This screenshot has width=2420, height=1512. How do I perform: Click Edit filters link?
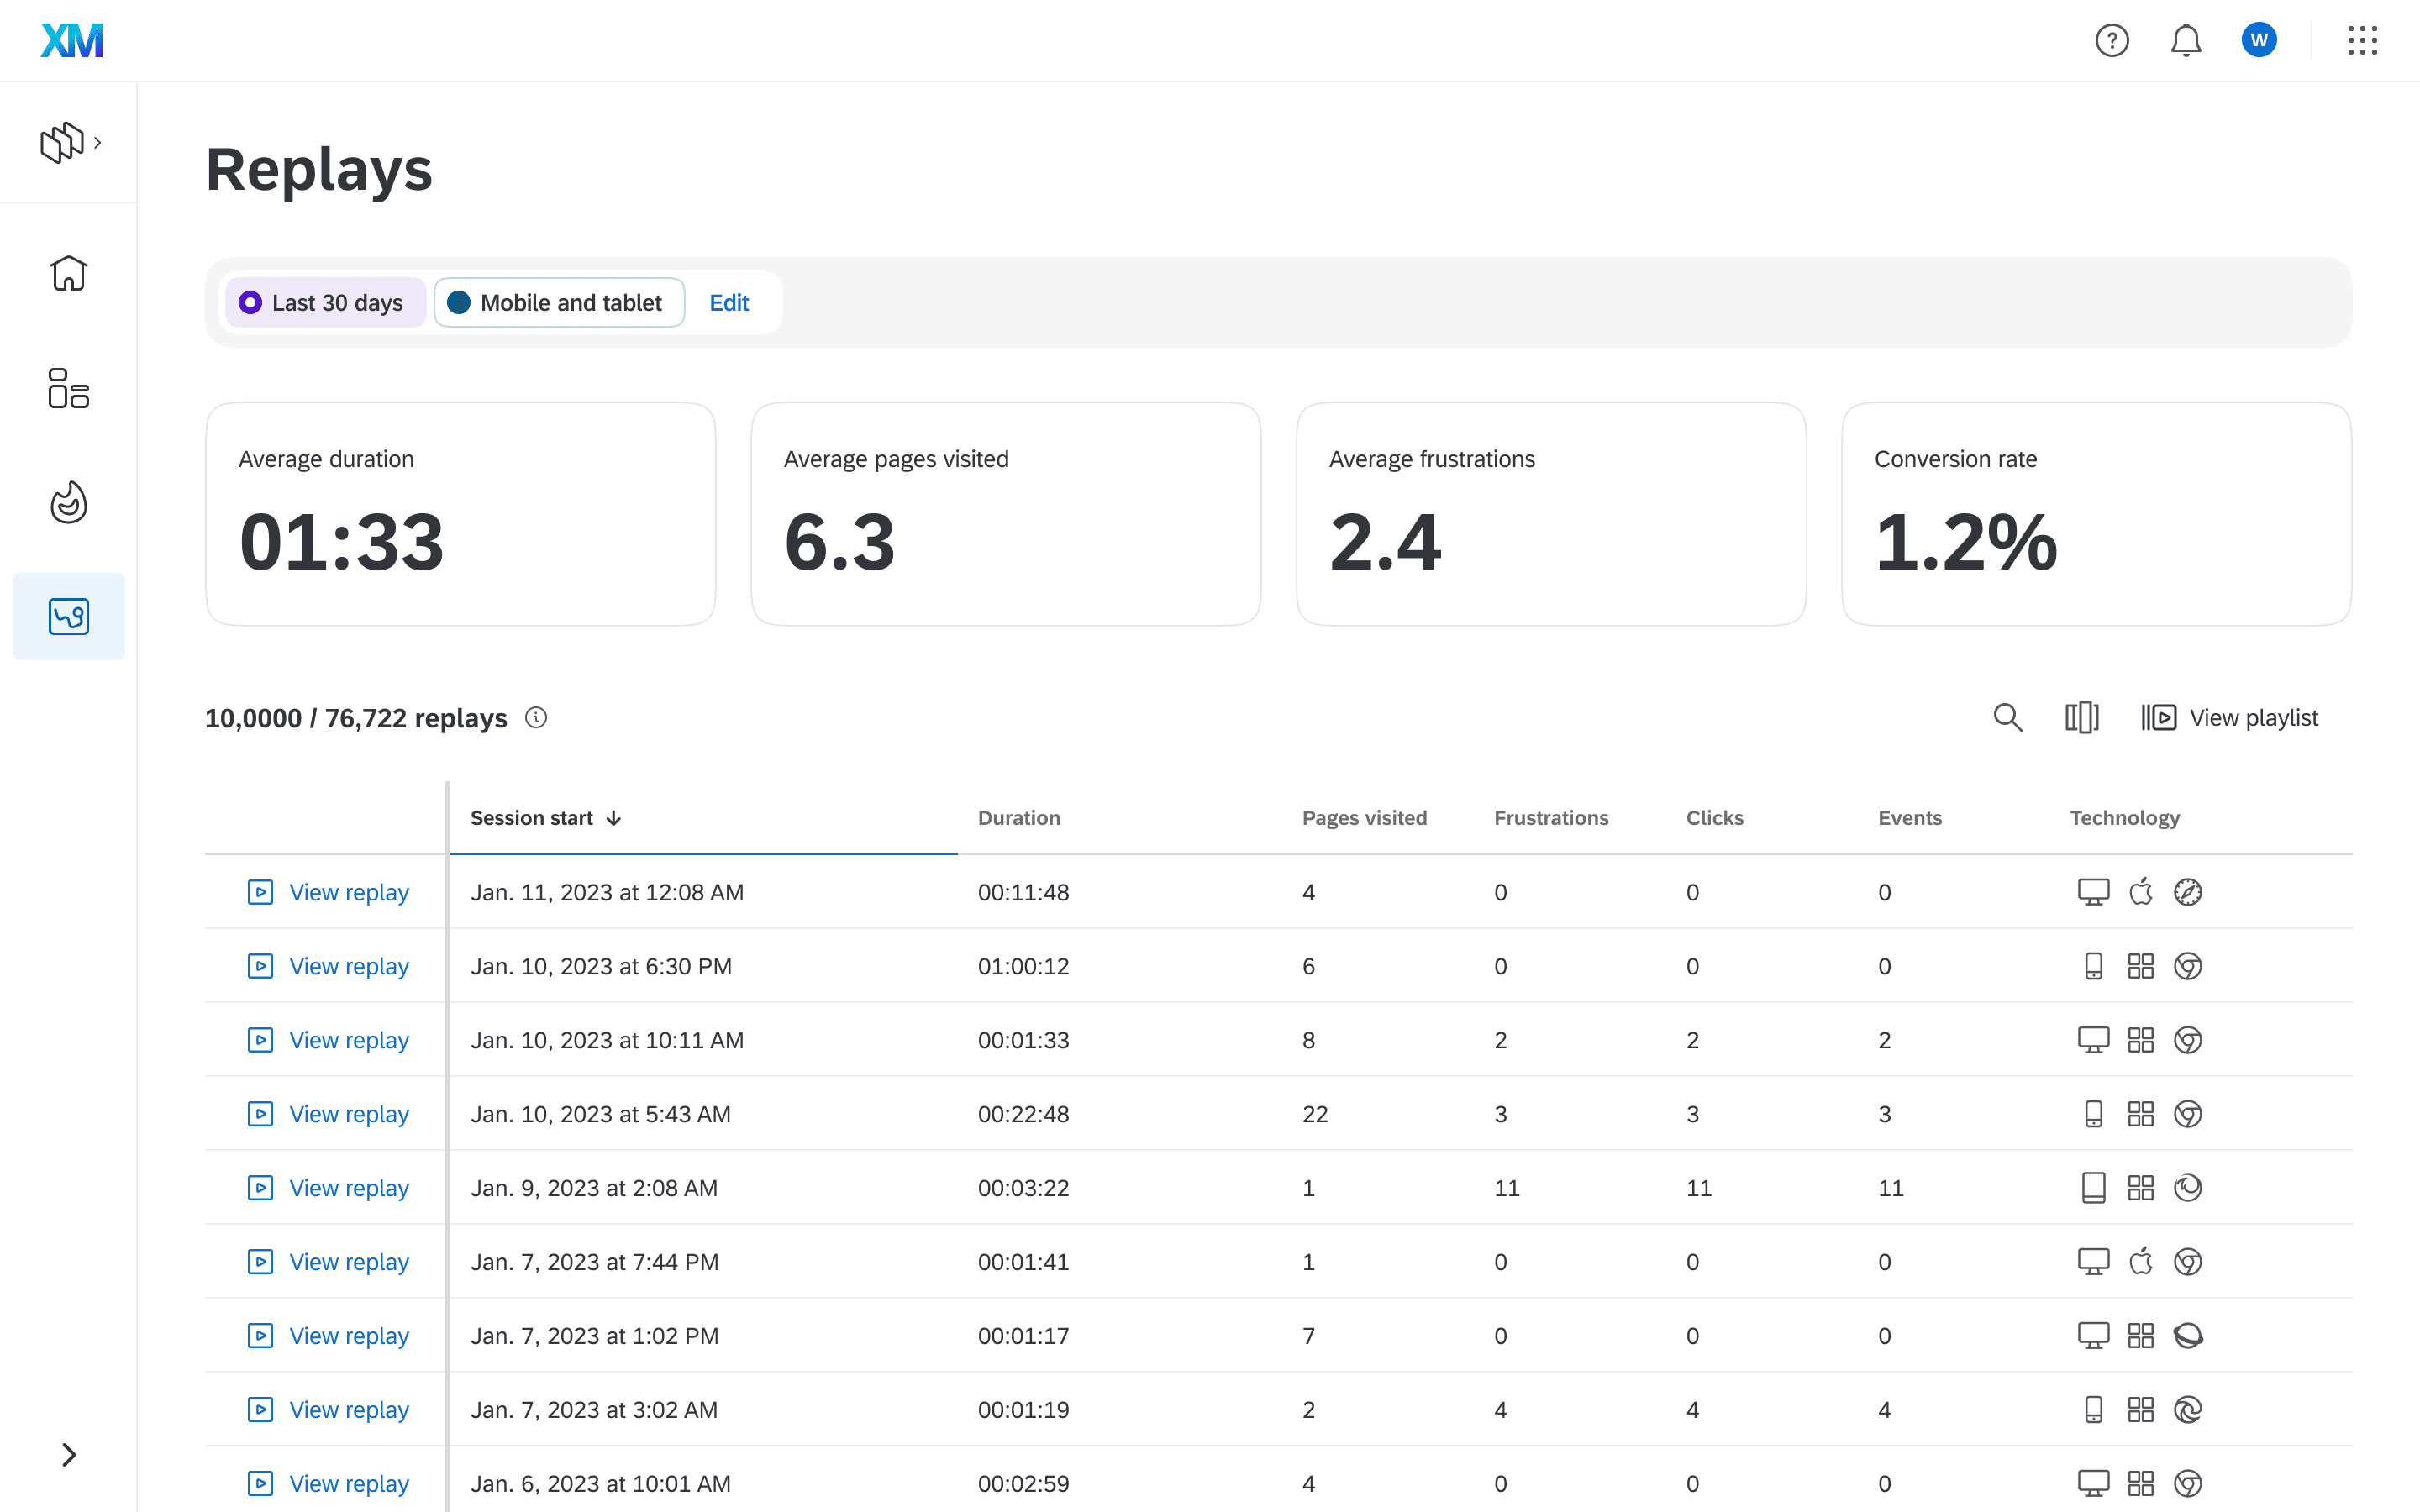[728, 303]
